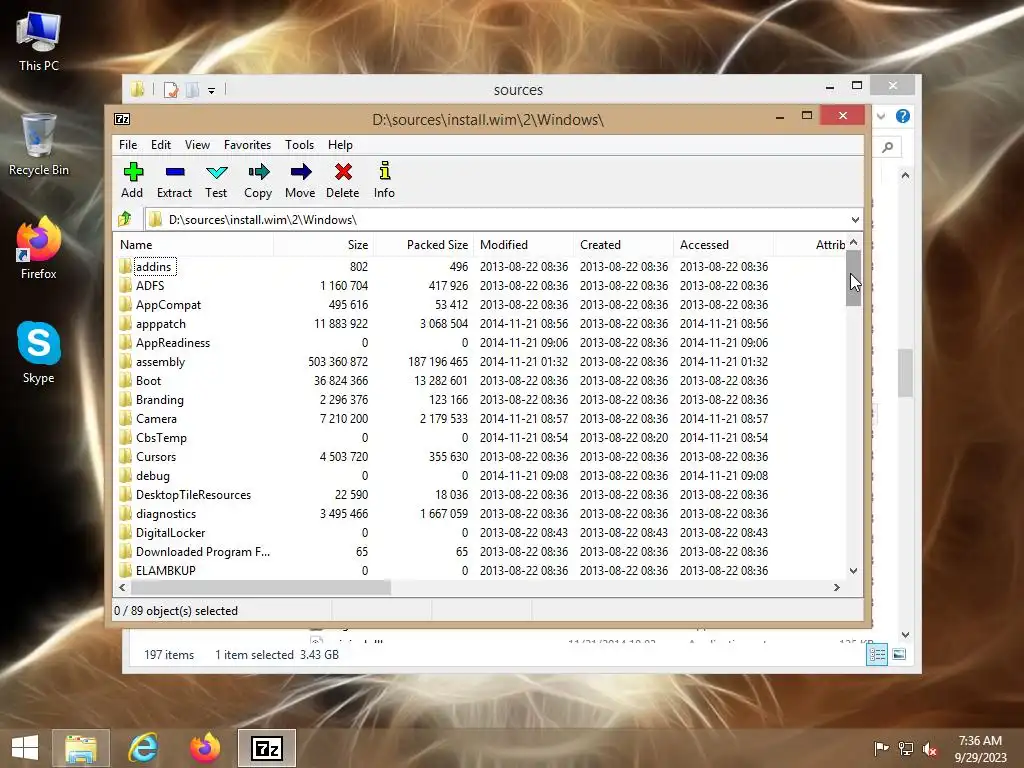Click the 7z icon in the title bar
Image resolution: width=1024 pixels, height=768 pixels.
coord(122,119)
